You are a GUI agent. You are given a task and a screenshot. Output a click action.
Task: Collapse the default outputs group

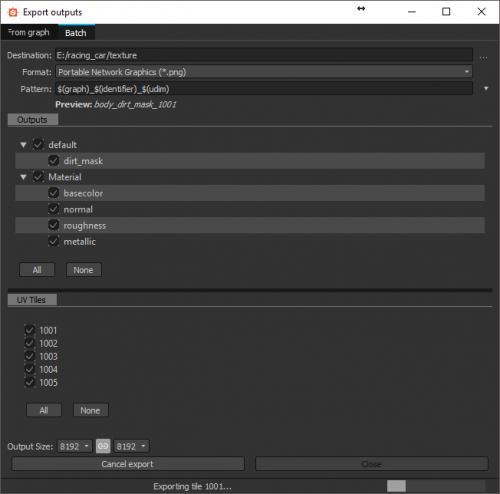click(x=23, y=145)
